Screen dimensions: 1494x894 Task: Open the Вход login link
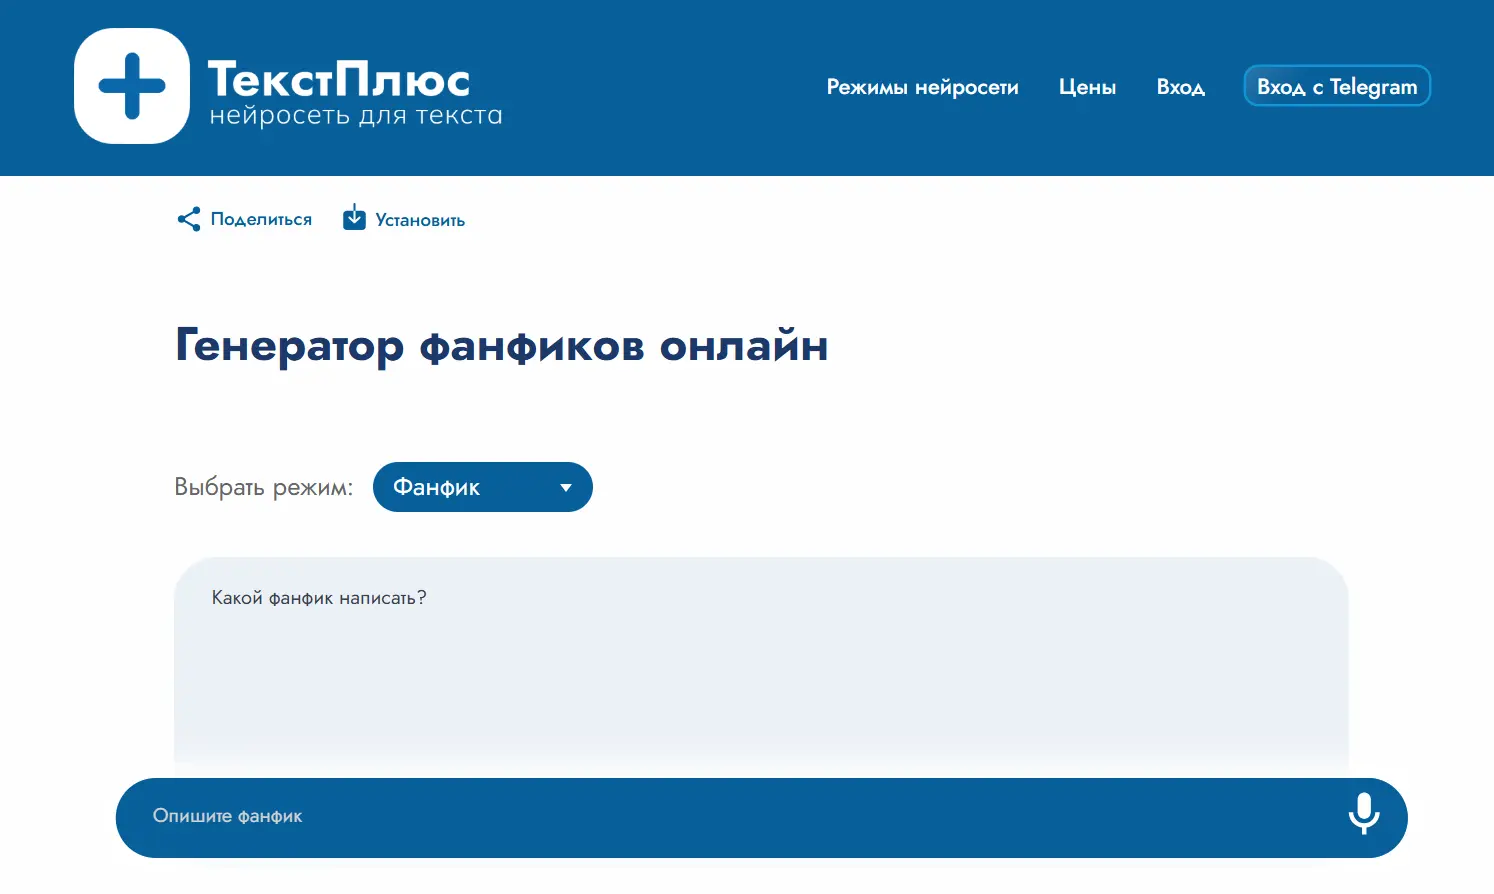click(1180, 87)
